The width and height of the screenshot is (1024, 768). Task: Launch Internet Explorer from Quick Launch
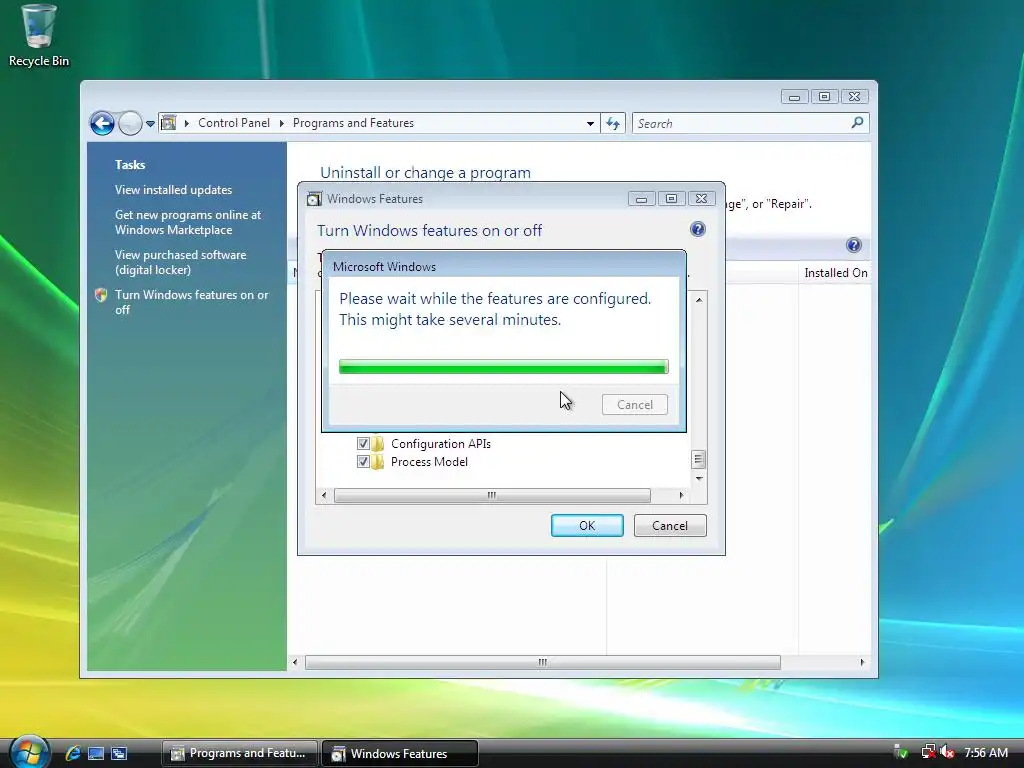pos(72,753)
